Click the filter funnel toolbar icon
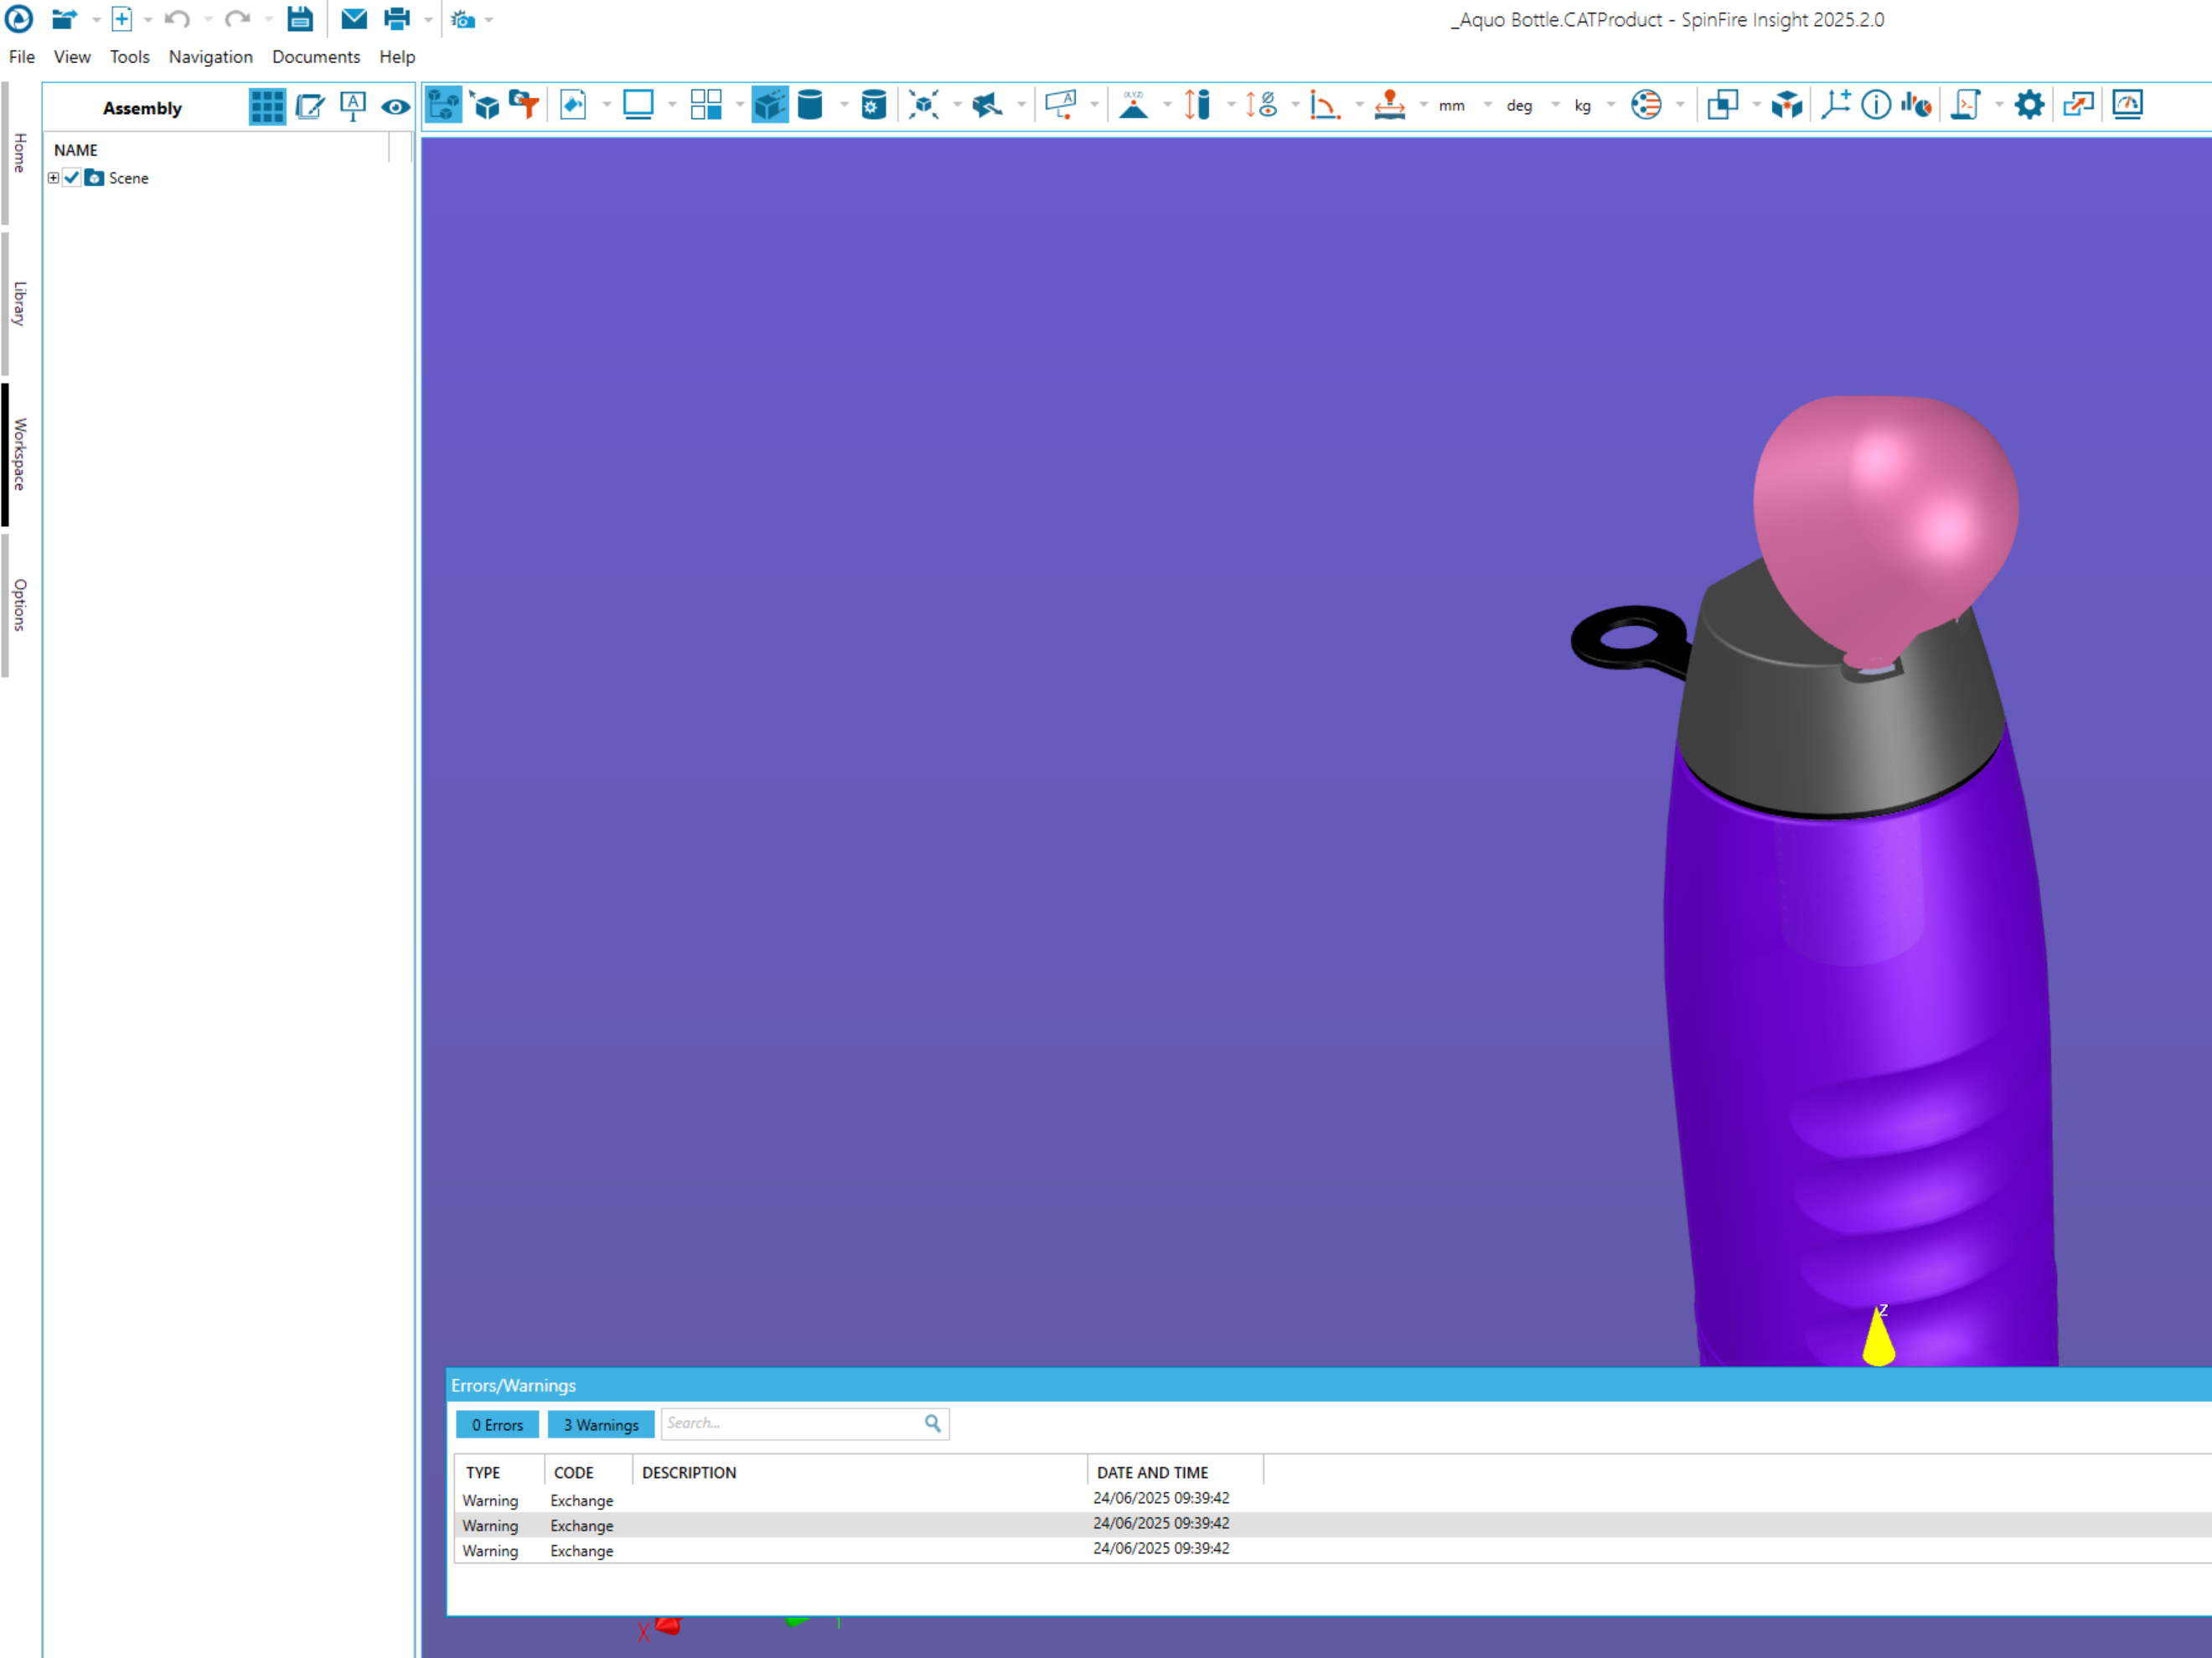Screen dimensions: 2212x1658 pyautogui.click(x=524, y=105)
